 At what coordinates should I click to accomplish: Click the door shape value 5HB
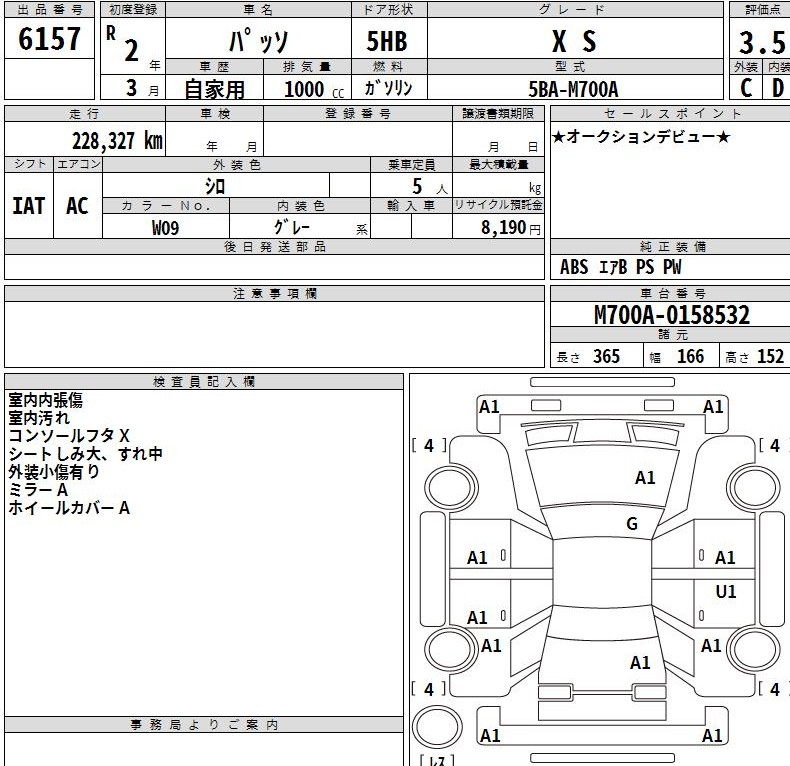(387, 41)
